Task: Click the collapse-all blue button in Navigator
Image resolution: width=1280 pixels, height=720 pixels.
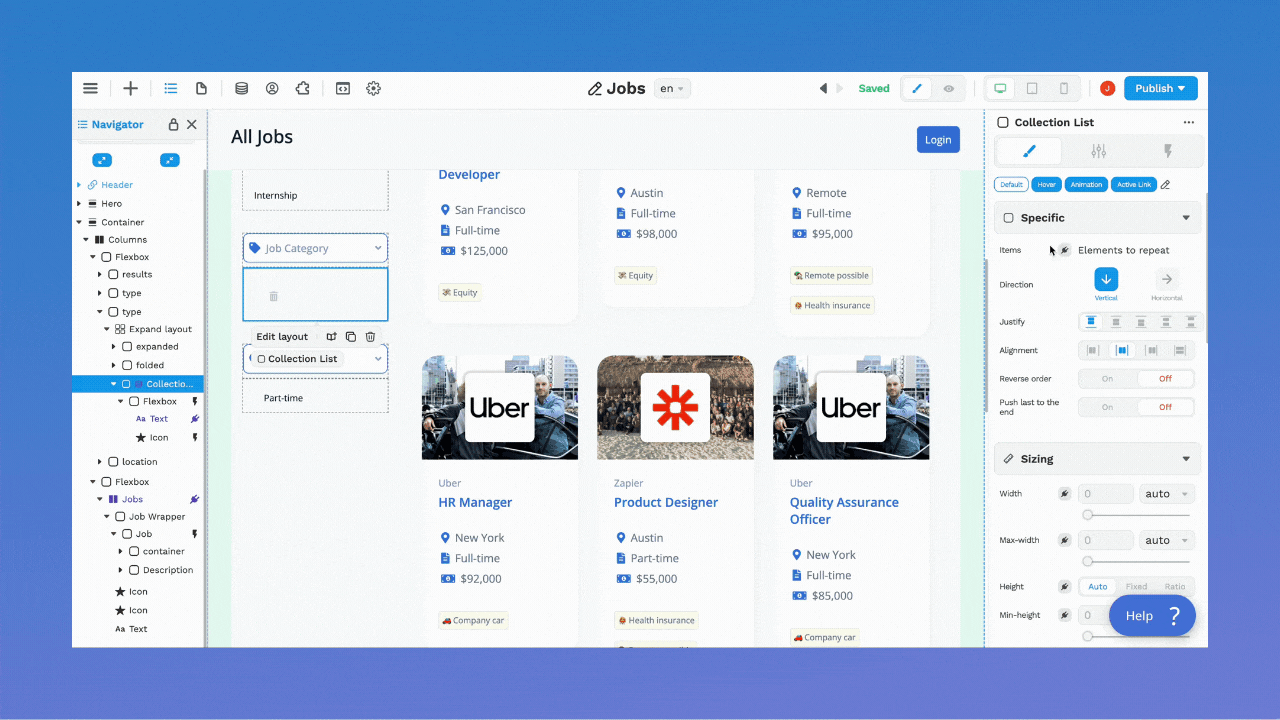Action: [x=170, y=160]
